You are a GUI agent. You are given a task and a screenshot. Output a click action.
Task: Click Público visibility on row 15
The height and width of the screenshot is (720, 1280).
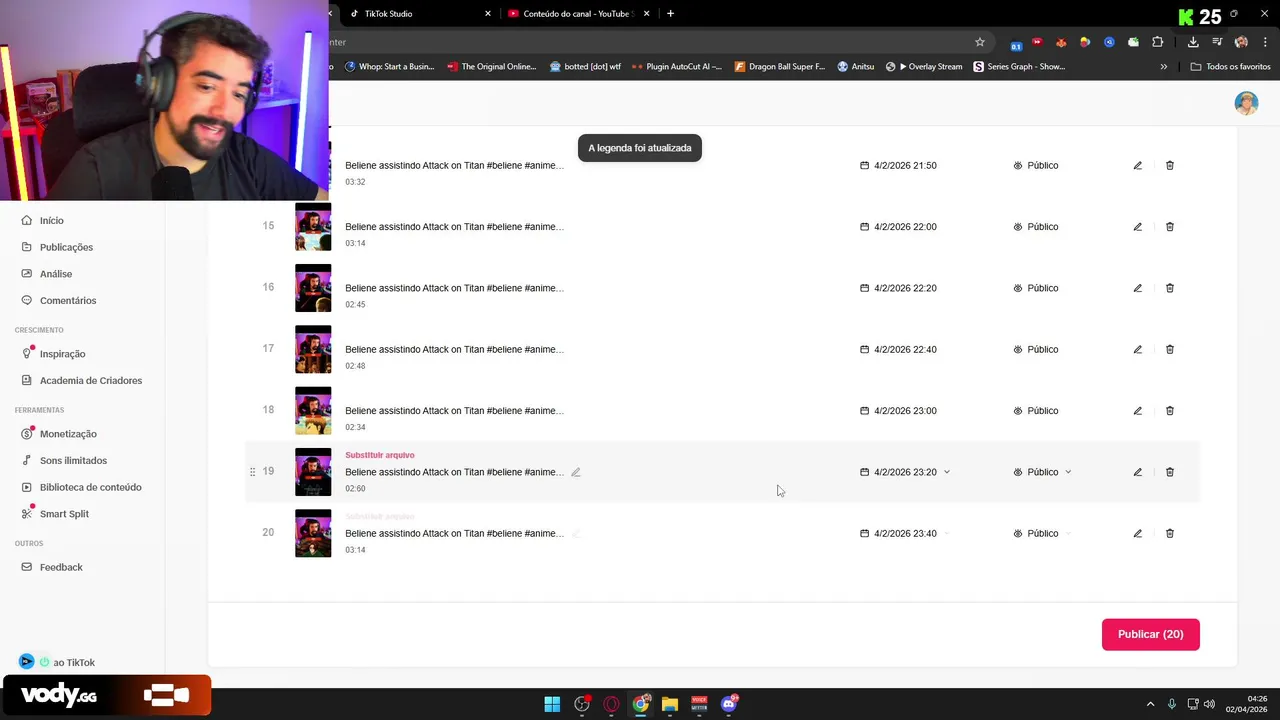[x=1036, y=227]
